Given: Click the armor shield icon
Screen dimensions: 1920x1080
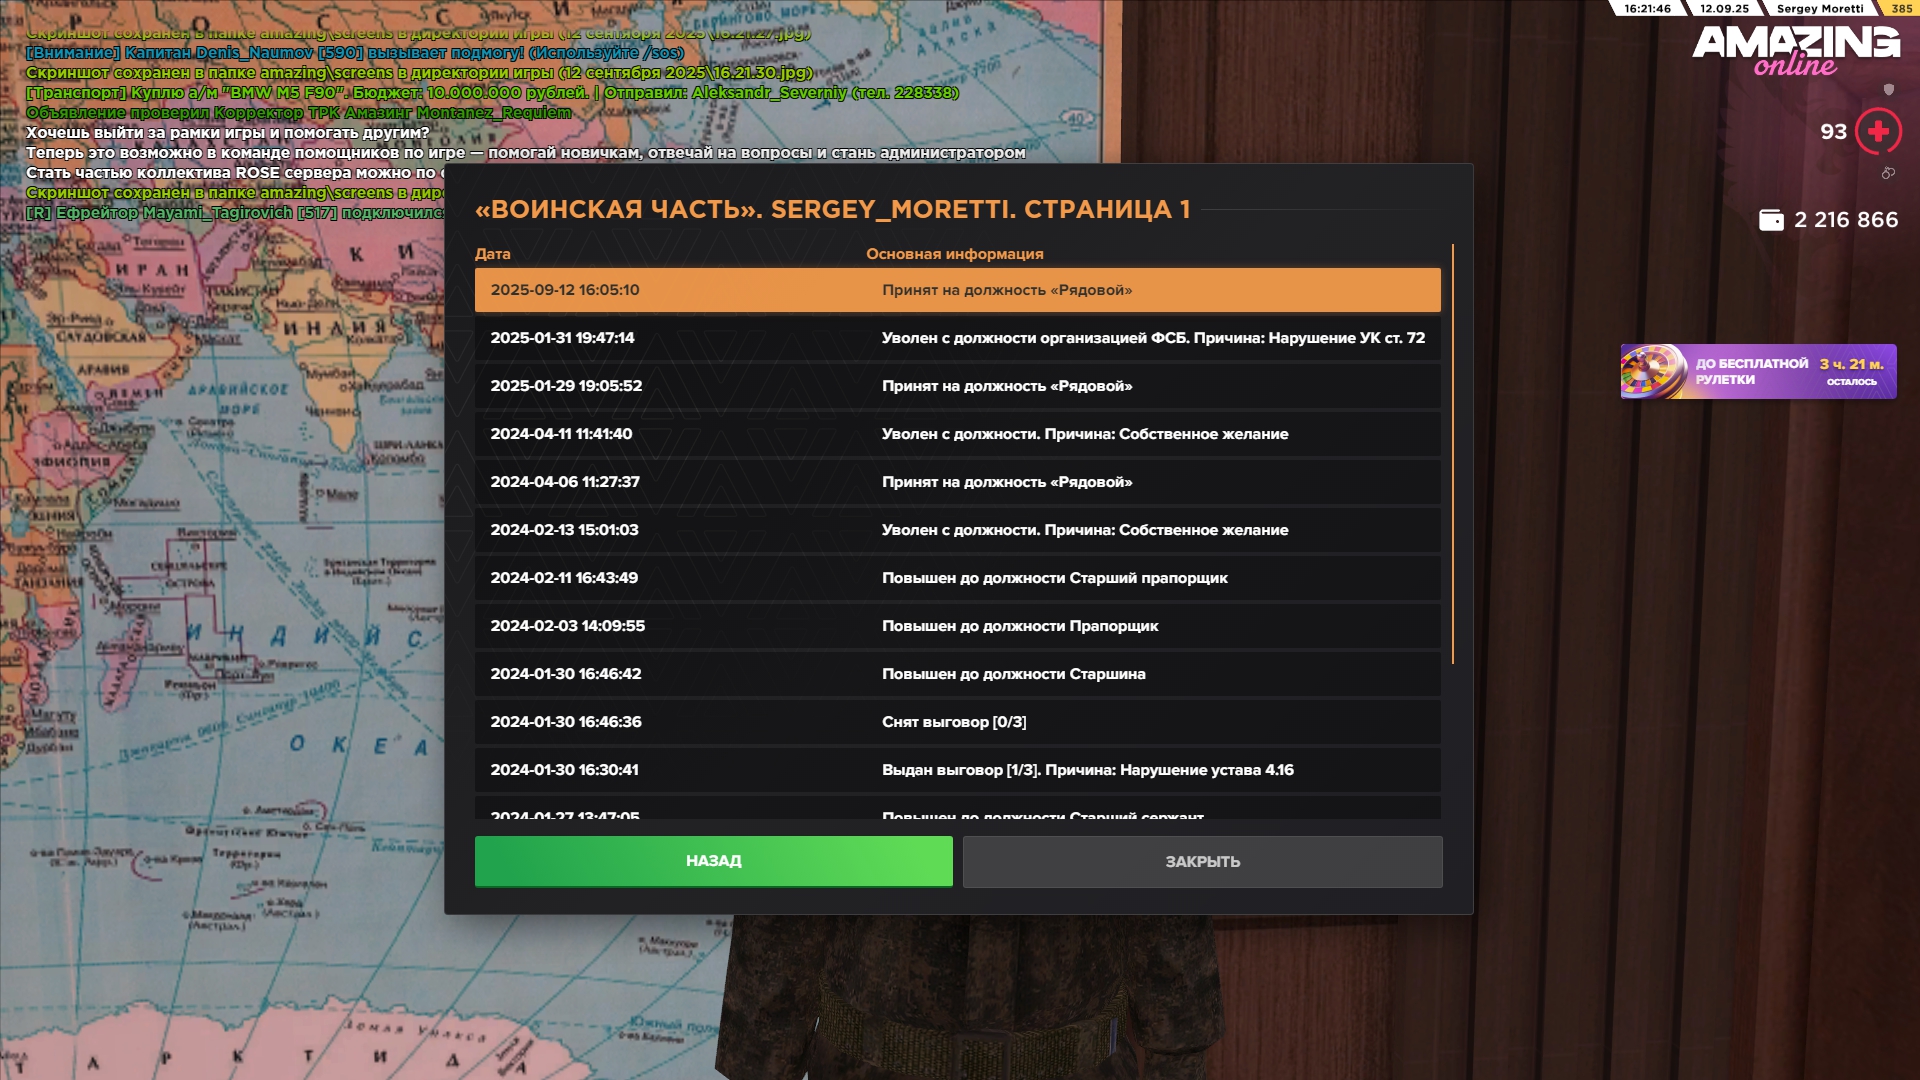Looking at the screenshot, I should coord(1889,90).
